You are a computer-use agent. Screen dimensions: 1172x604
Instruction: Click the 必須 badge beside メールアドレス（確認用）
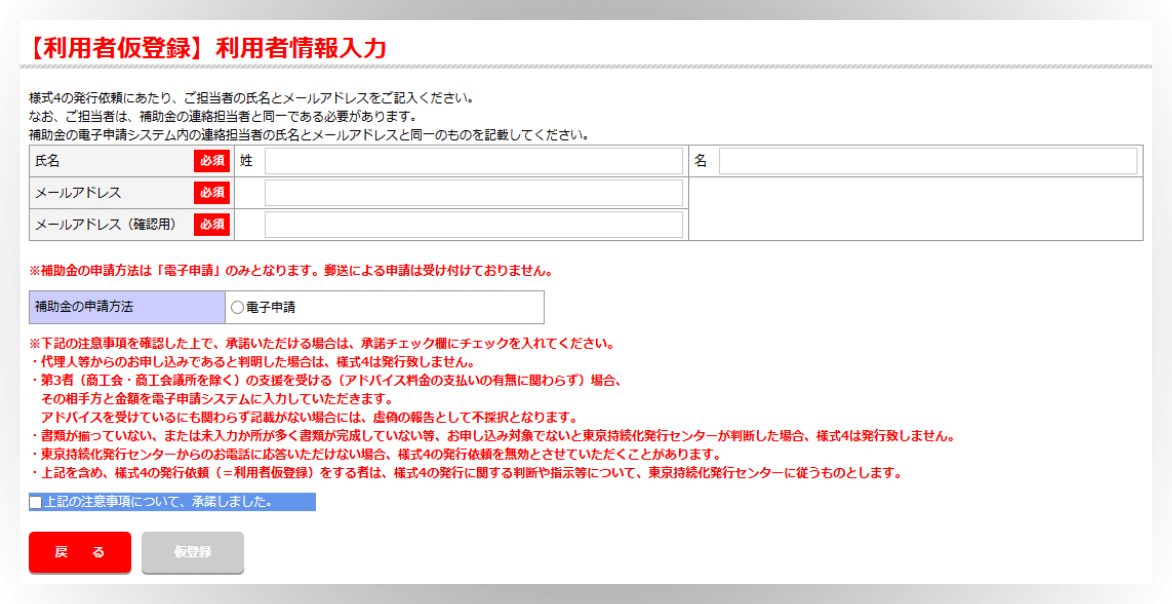211,225
